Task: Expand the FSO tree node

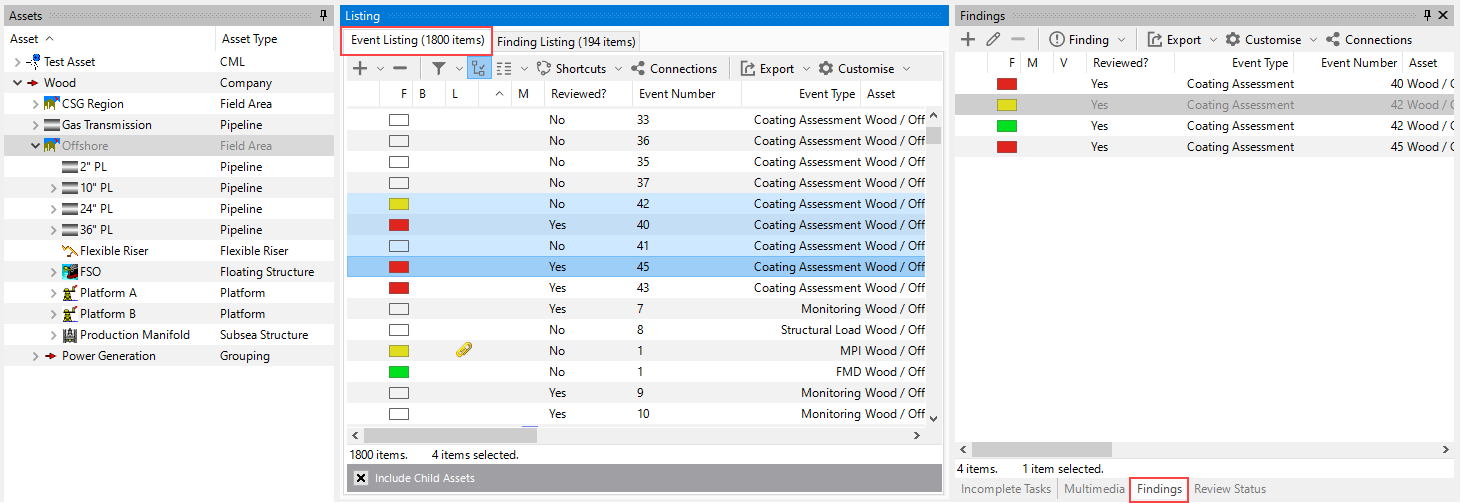Action: 53,272
